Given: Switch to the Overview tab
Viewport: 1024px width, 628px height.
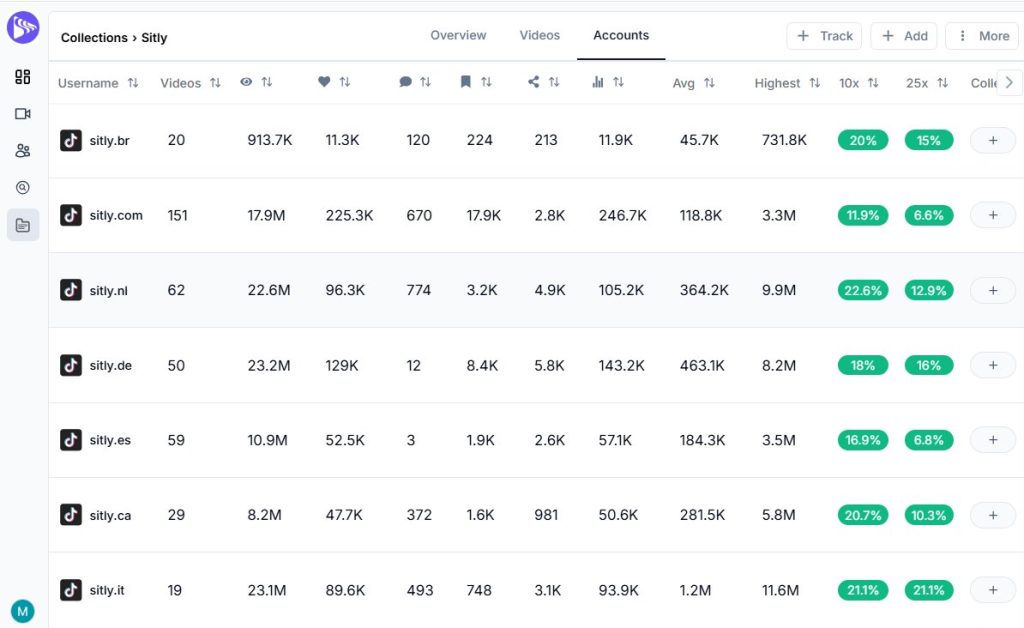Looking at the screenshot, I should point(458,35).
